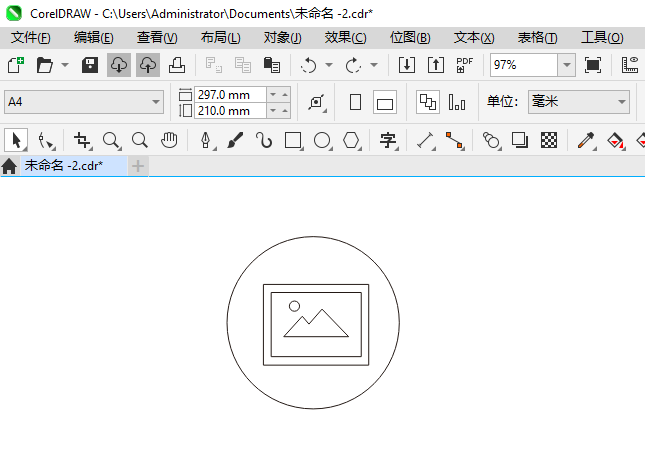
Task: Select the Blend effects tool
Action: click(x=491, y=141)
